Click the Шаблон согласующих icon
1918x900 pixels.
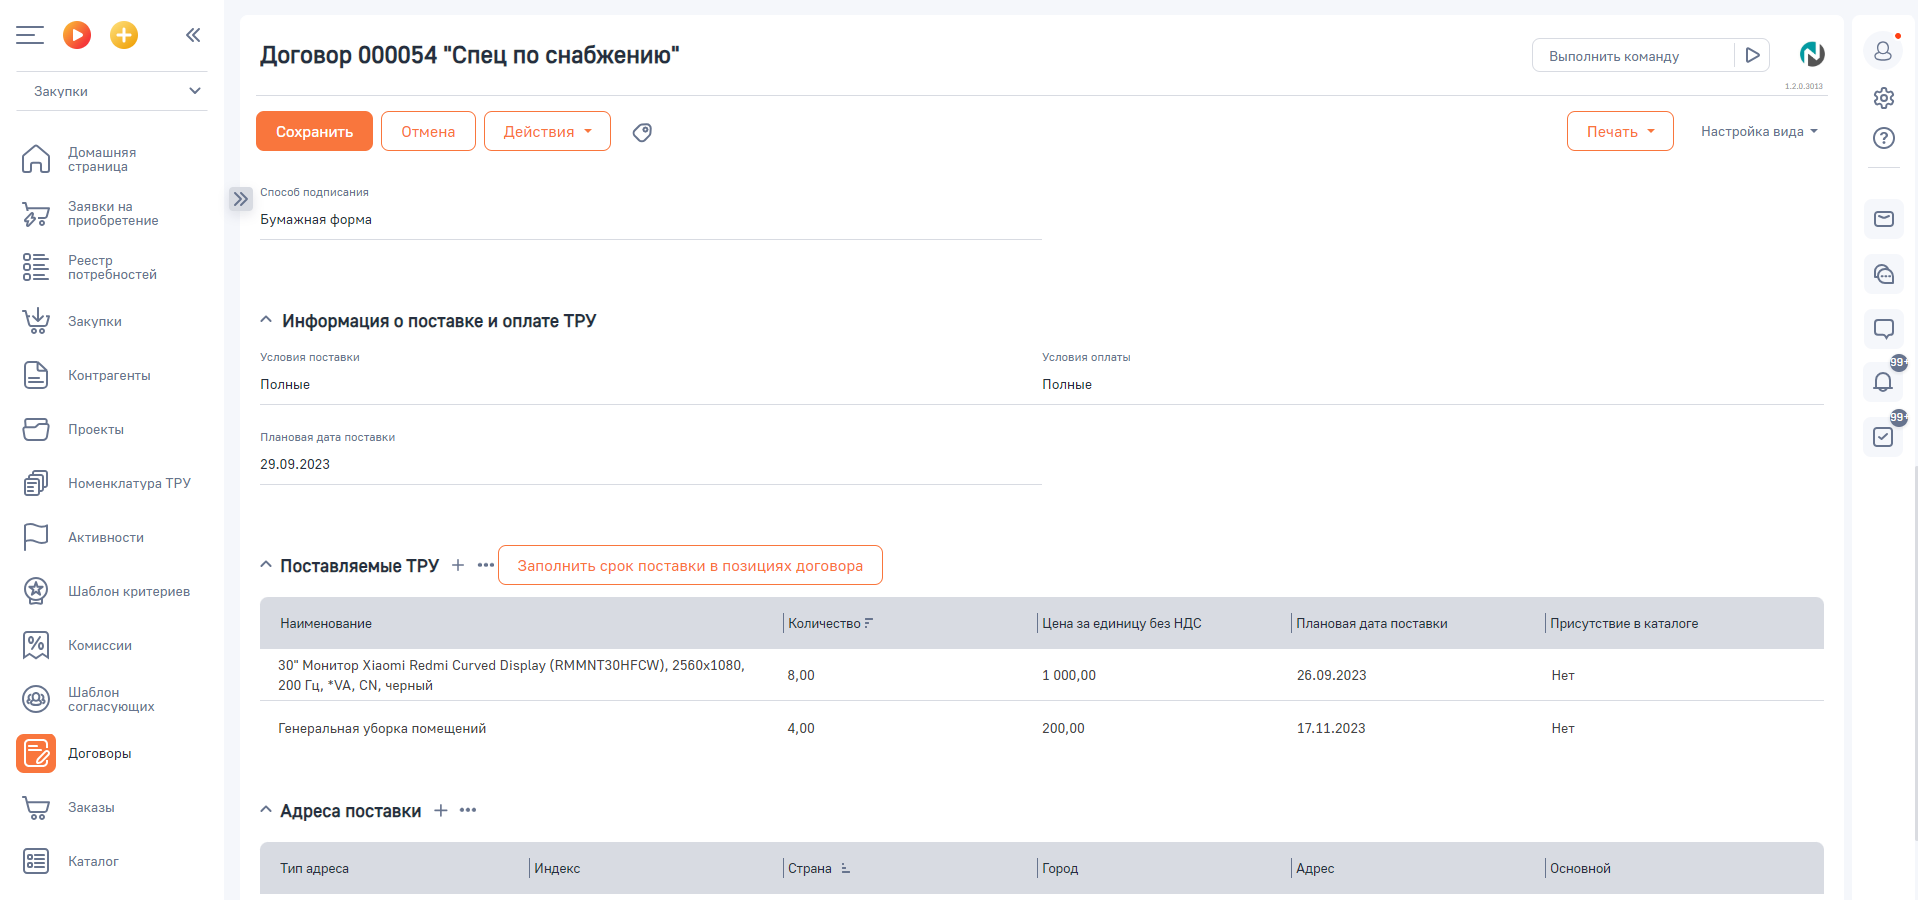coord(36,699)
